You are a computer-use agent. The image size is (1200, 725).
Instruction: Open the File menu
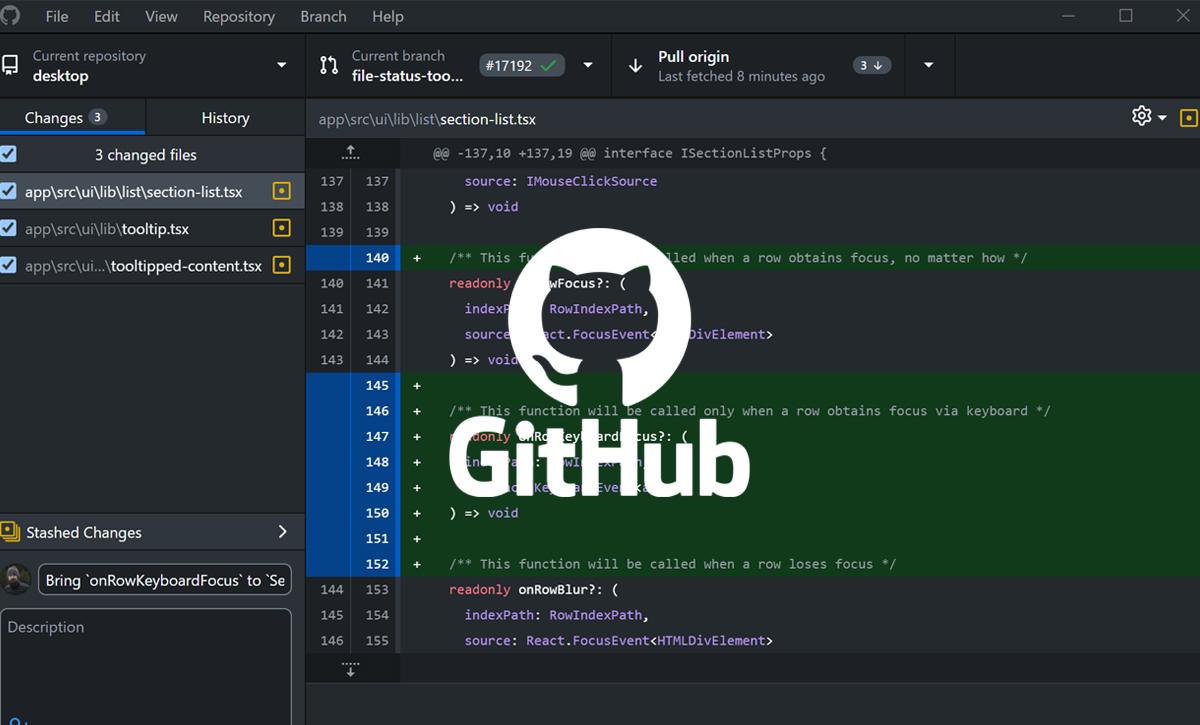(x=57, y=16)
